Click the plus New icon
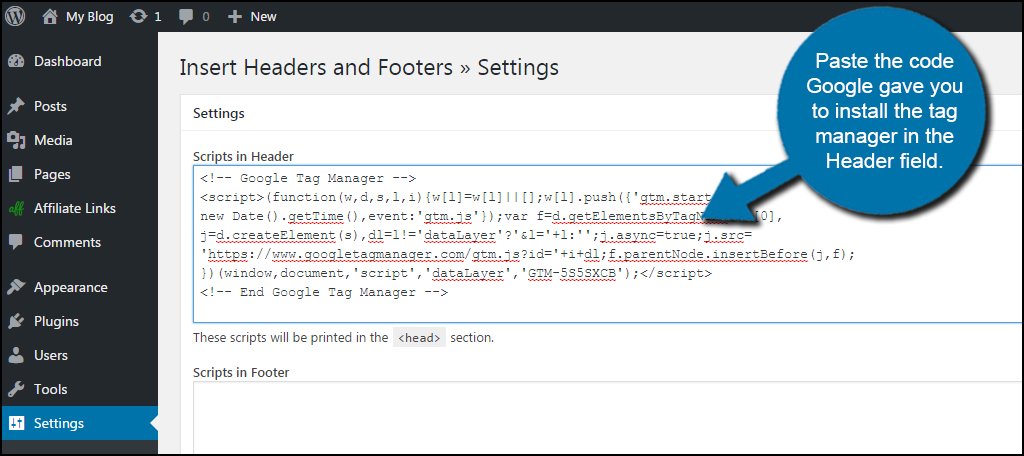Screen dimensions: 1024x456 click(x=234, y=16)
